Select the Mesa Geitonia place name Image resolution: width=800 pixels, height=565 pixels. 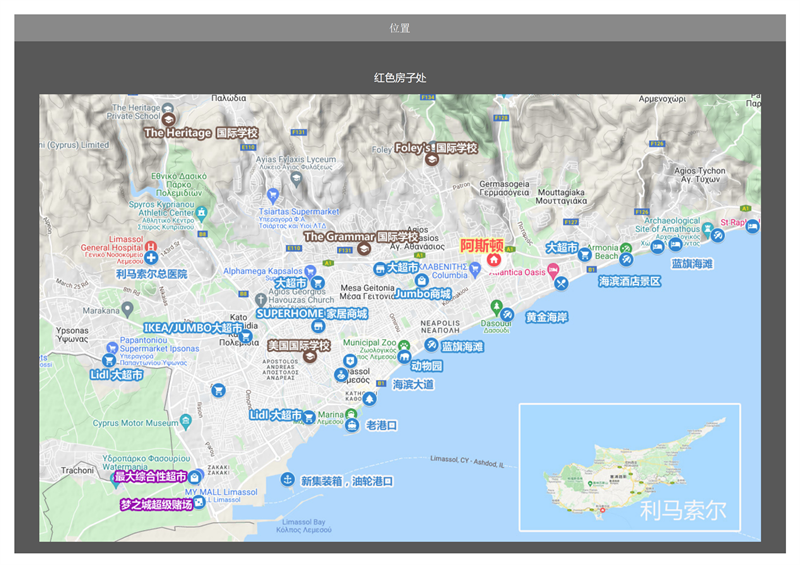[x=367, y=288]
